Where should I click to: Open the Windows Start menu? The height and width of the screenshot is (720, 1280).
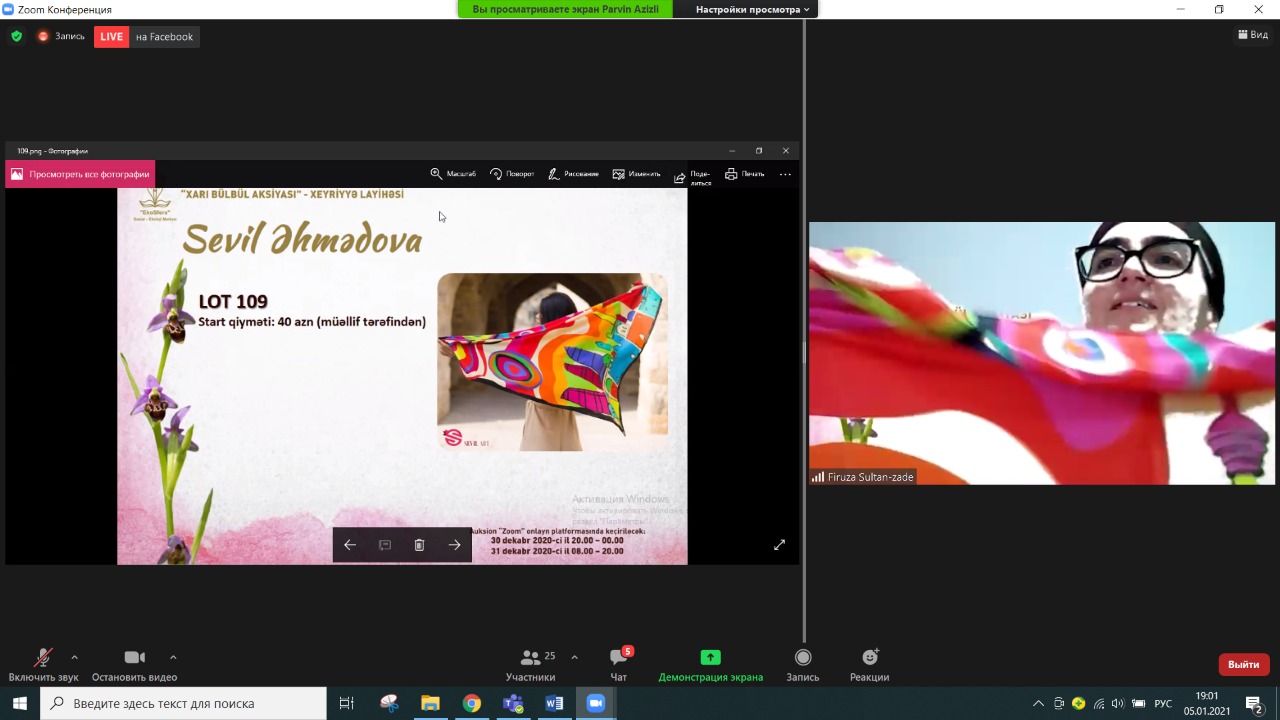click(x=20, y=703)
